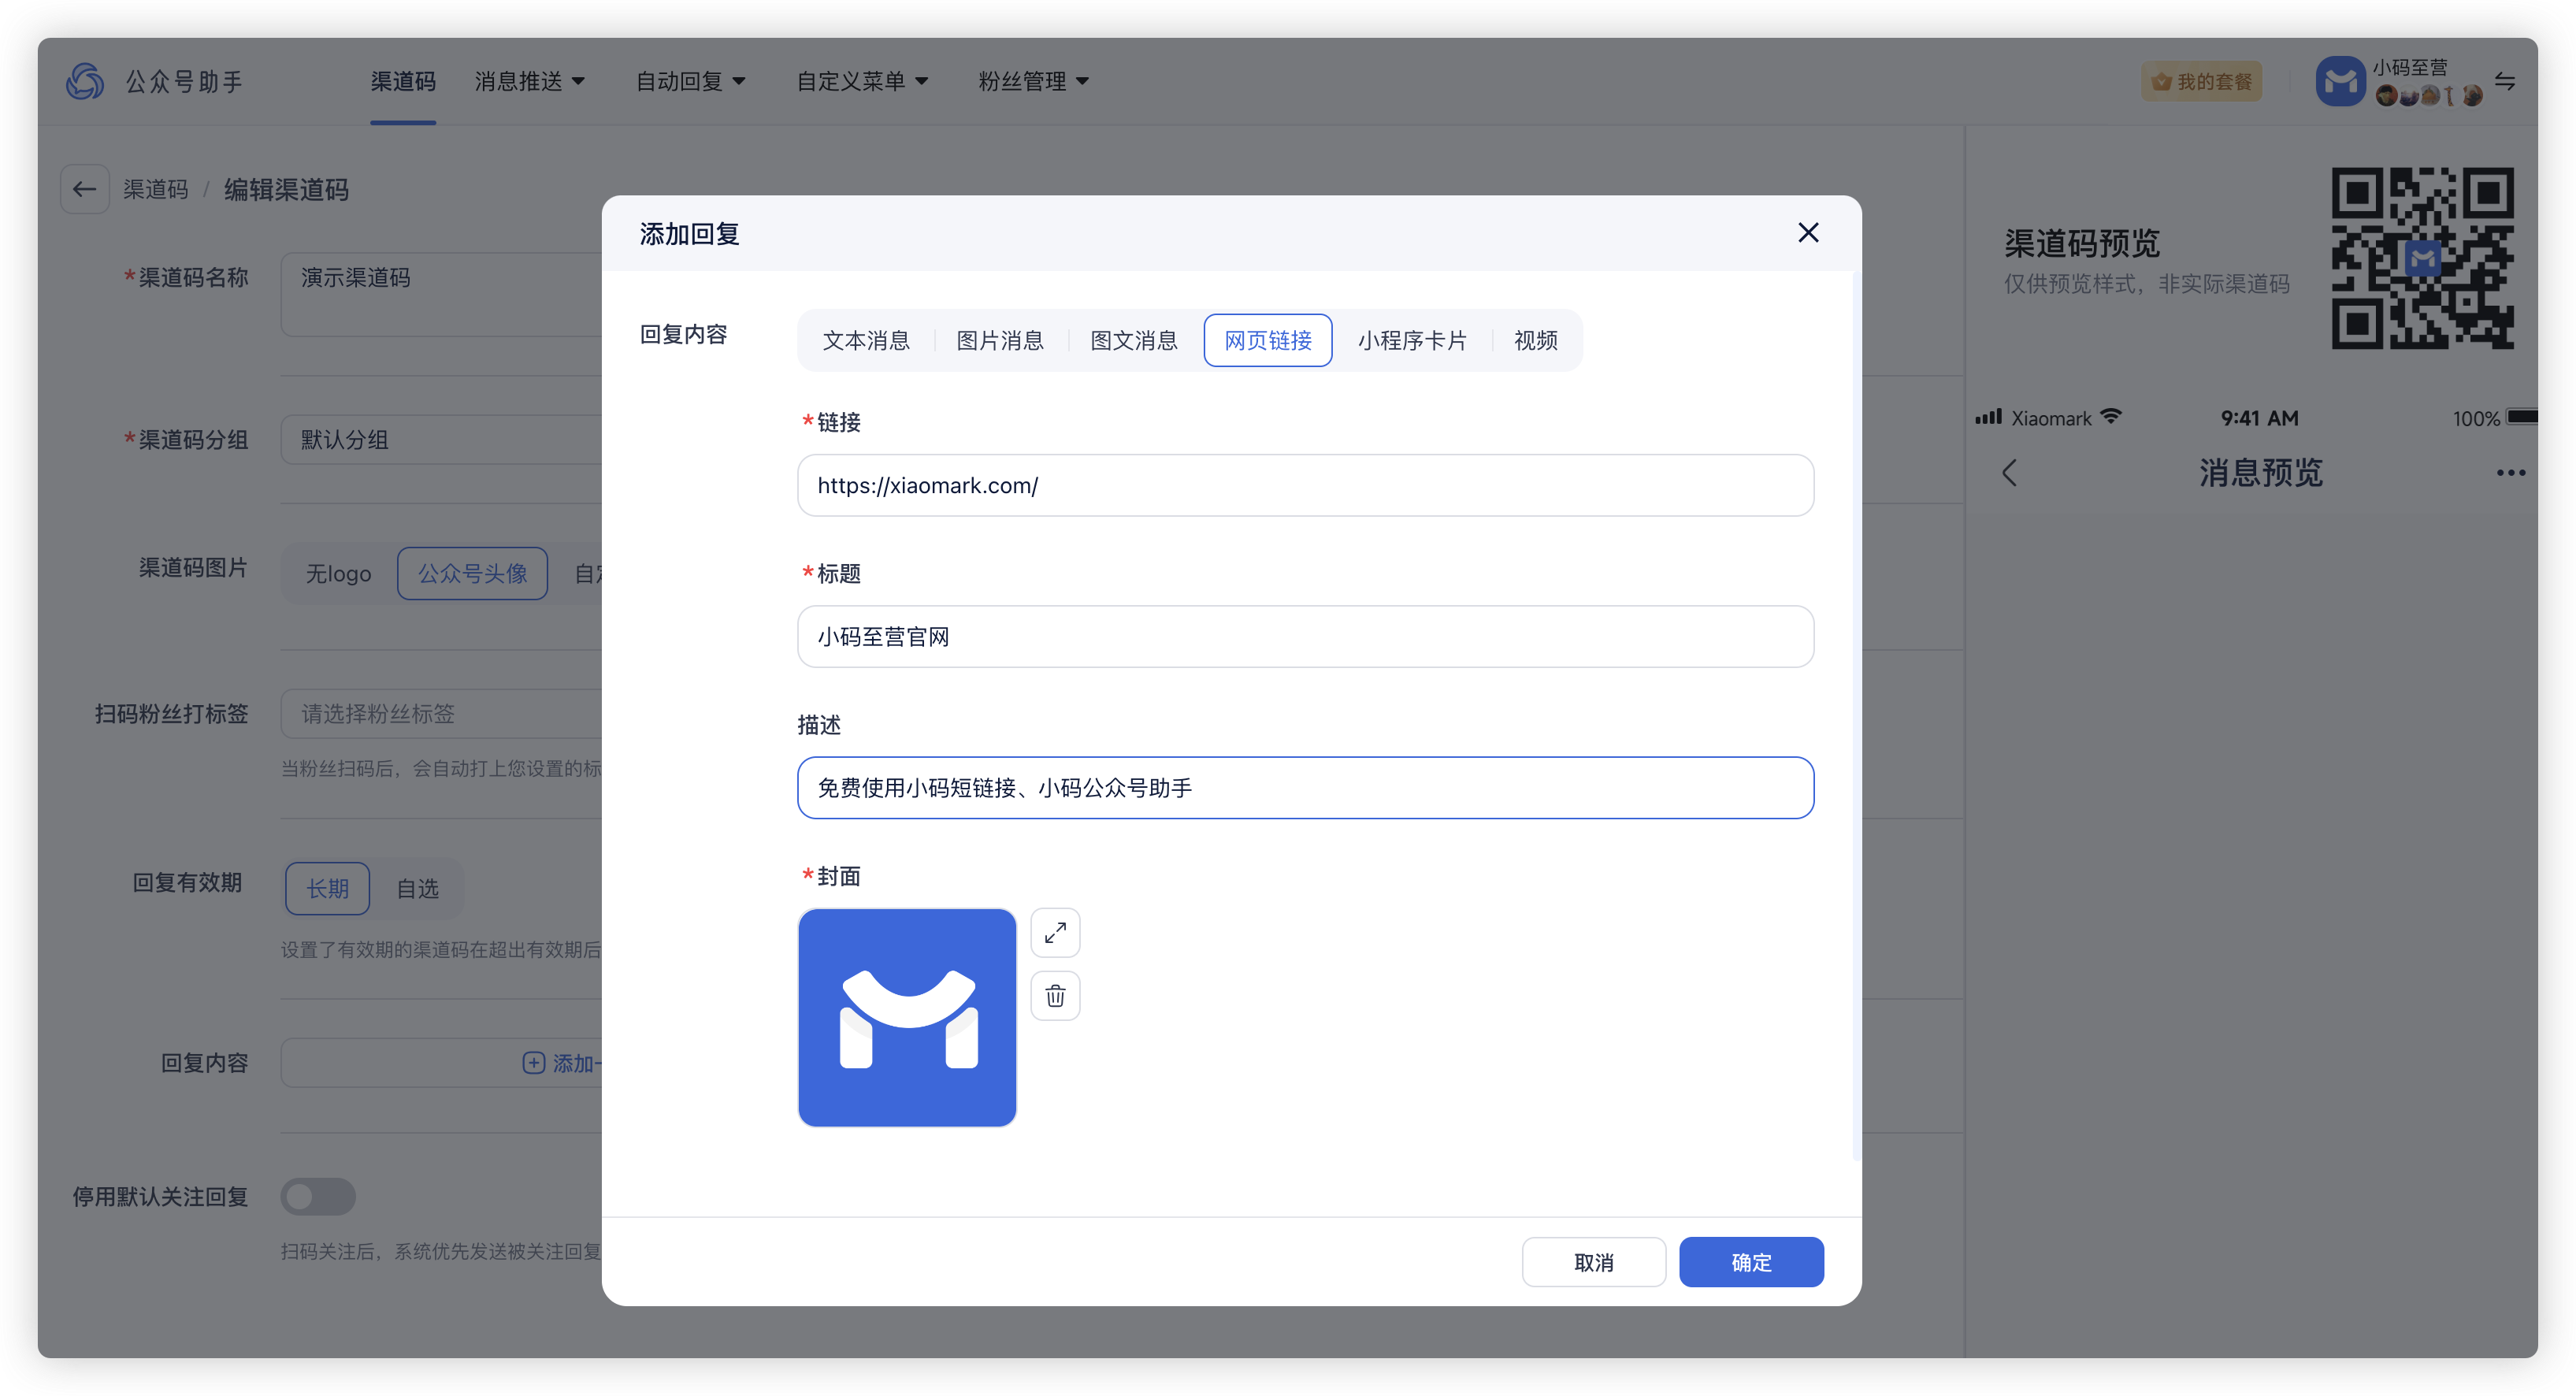Click the 渠道码 breadcrumb link
This screenshot has width=2576, height=1396.
(x=155, y=189)
